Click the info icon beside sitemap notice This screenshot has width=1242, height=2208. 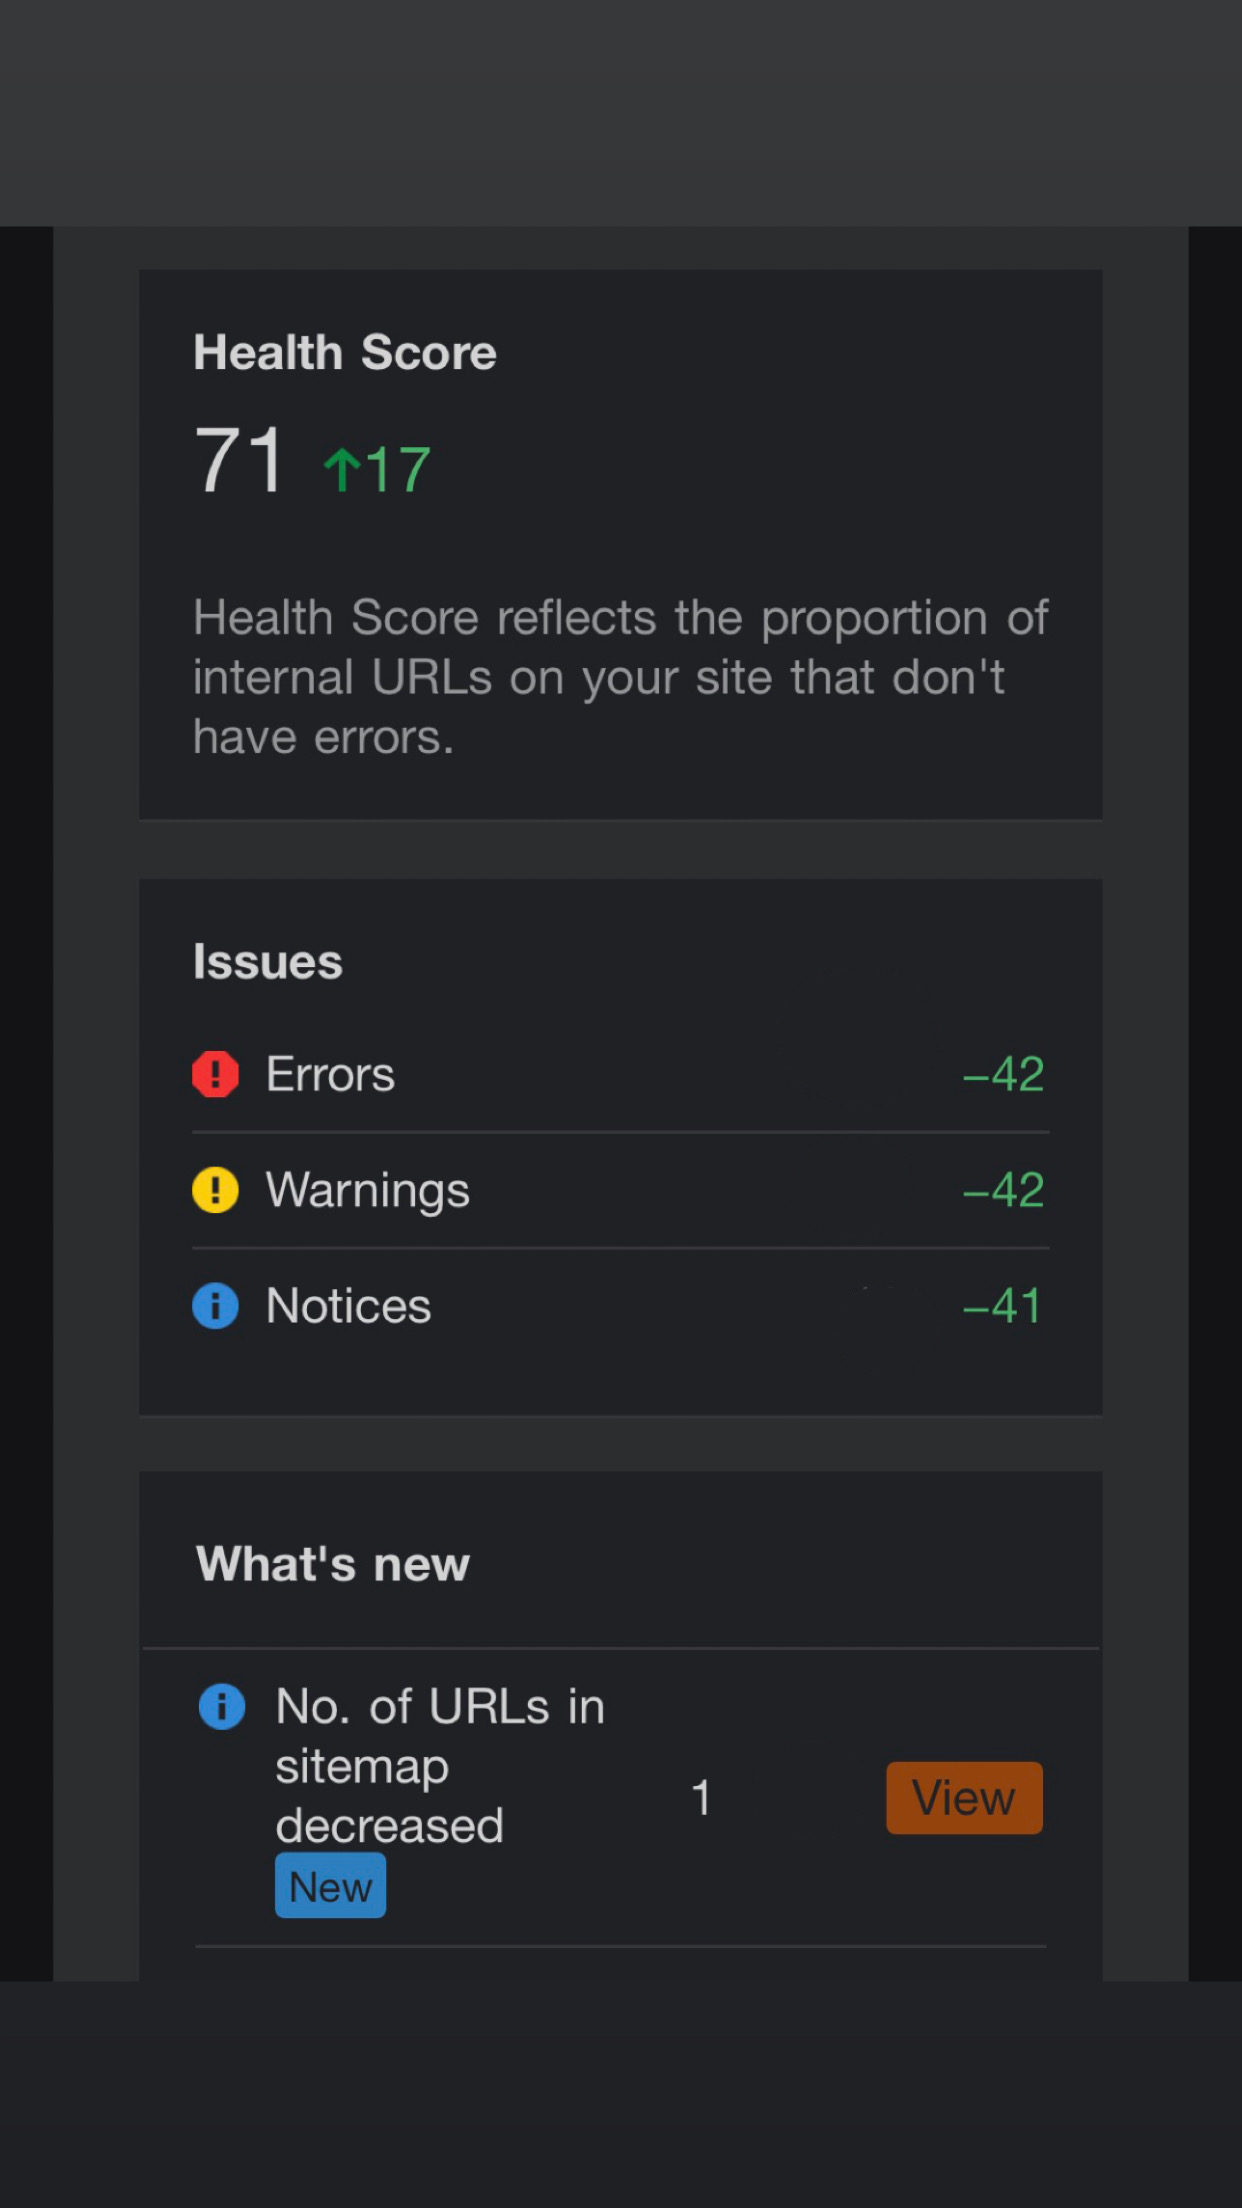(222, 1706)
